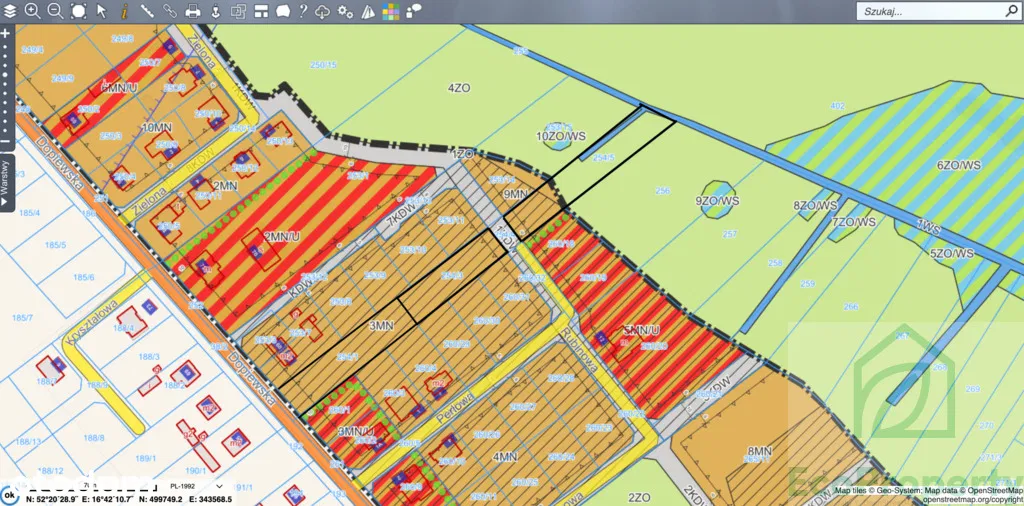Click the full extent zoom icon
This screenshot has height=506, width=1024.
click(x=78, y=11)
